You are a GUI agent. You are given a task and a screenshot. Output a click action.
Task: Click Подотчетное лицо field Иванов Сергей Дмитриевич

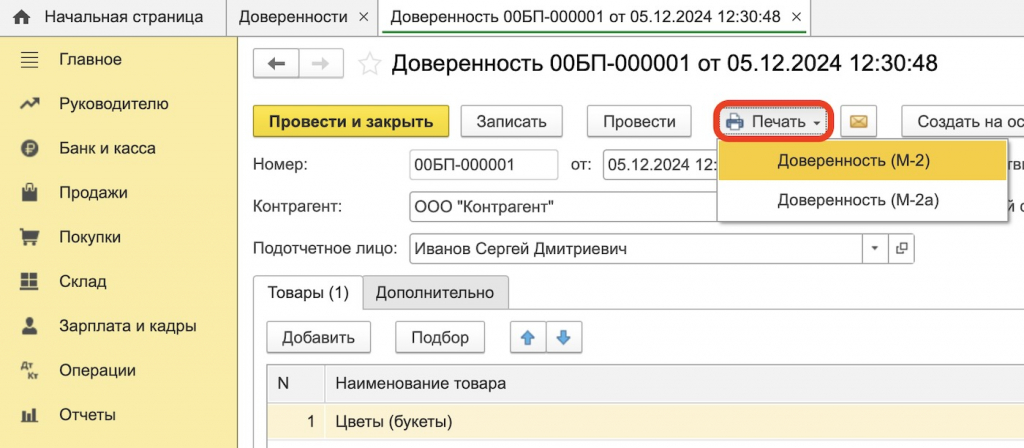tap(637, 249)
